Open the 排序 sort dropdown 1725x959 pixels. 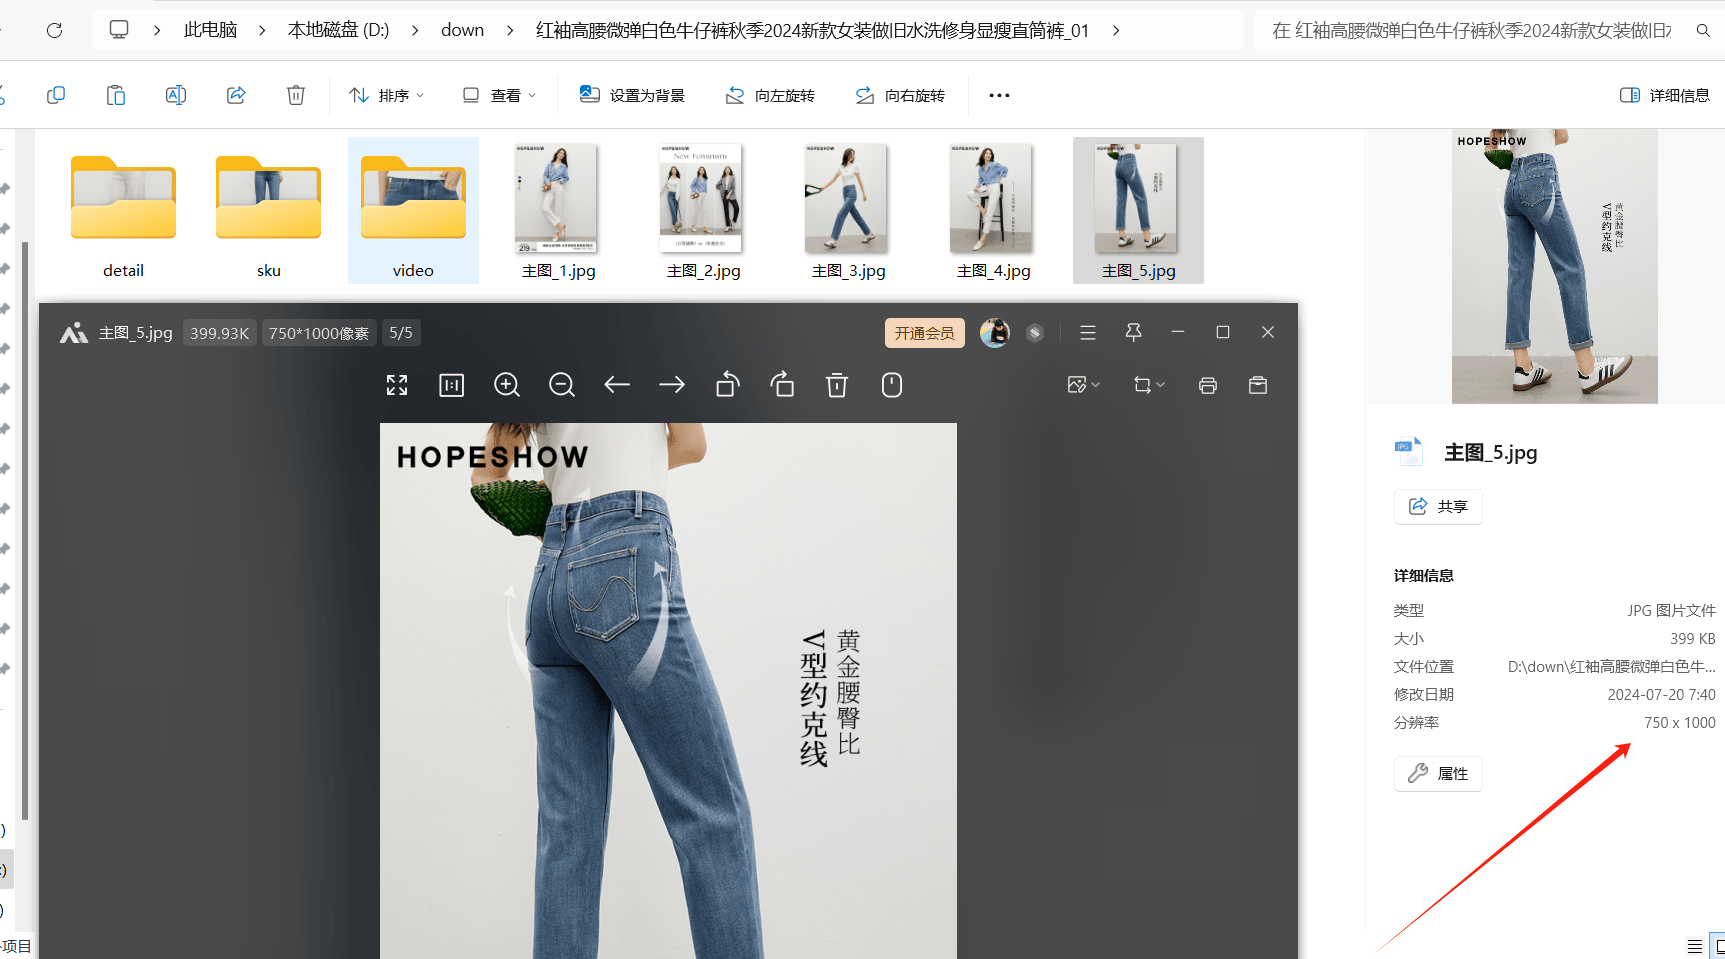pyautogui.click(x=386, y=95)
